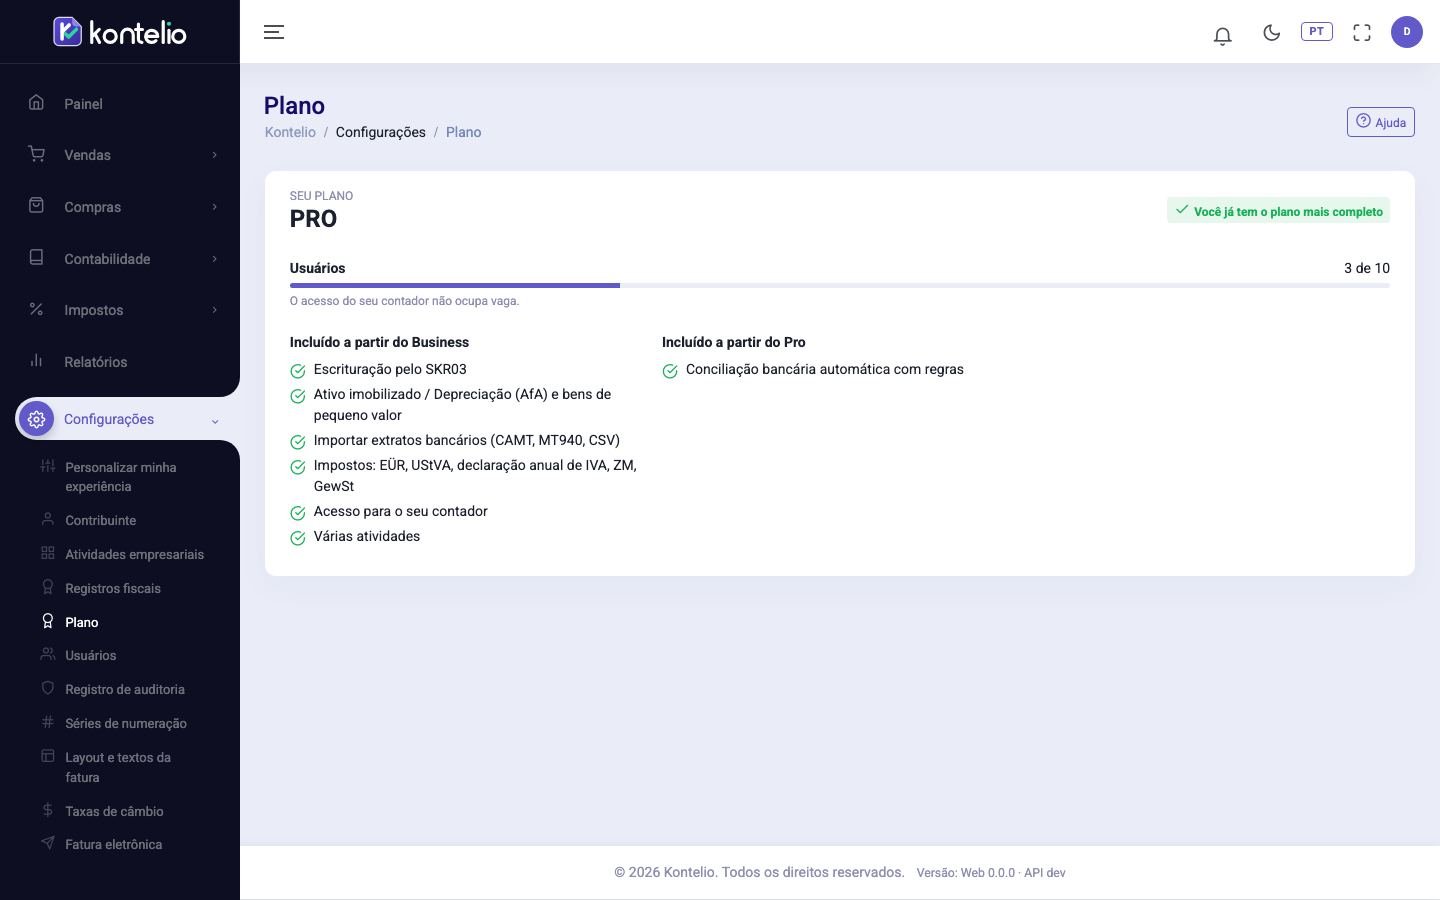Image resolution: width=1440 pixels, height=900 pixels.
Task: Click the Compras bag icon
Action: pyautogui.click(x=37, y=205)
